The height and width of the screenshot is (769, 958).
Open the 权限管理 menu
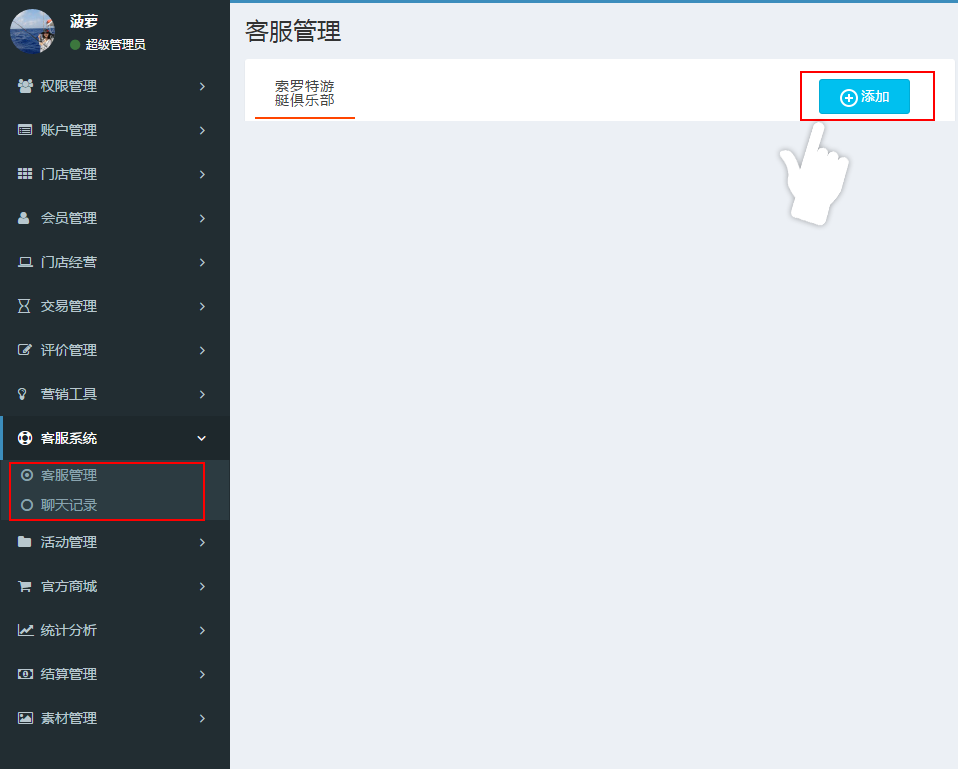(x=115, y=86)
